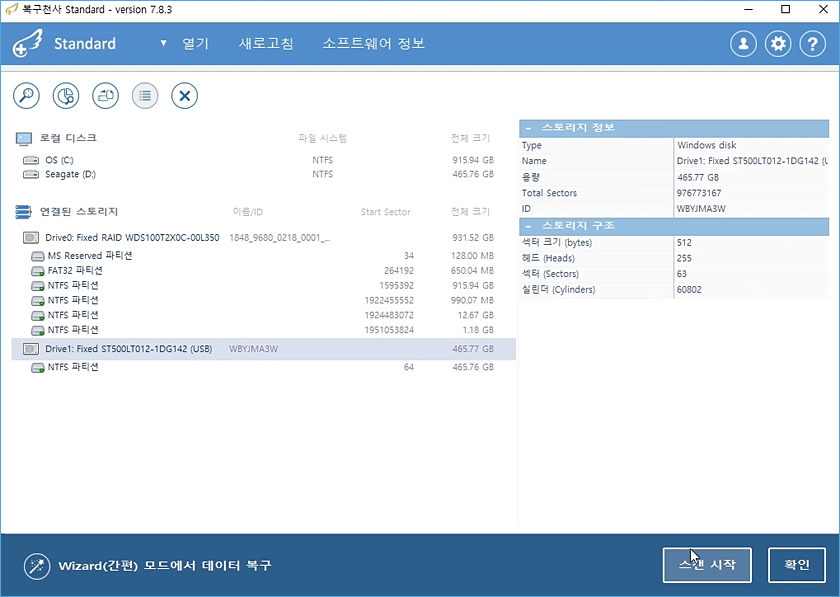Toggle the list view icon
This screenshot has width=840, height=597.
[145, 96]
